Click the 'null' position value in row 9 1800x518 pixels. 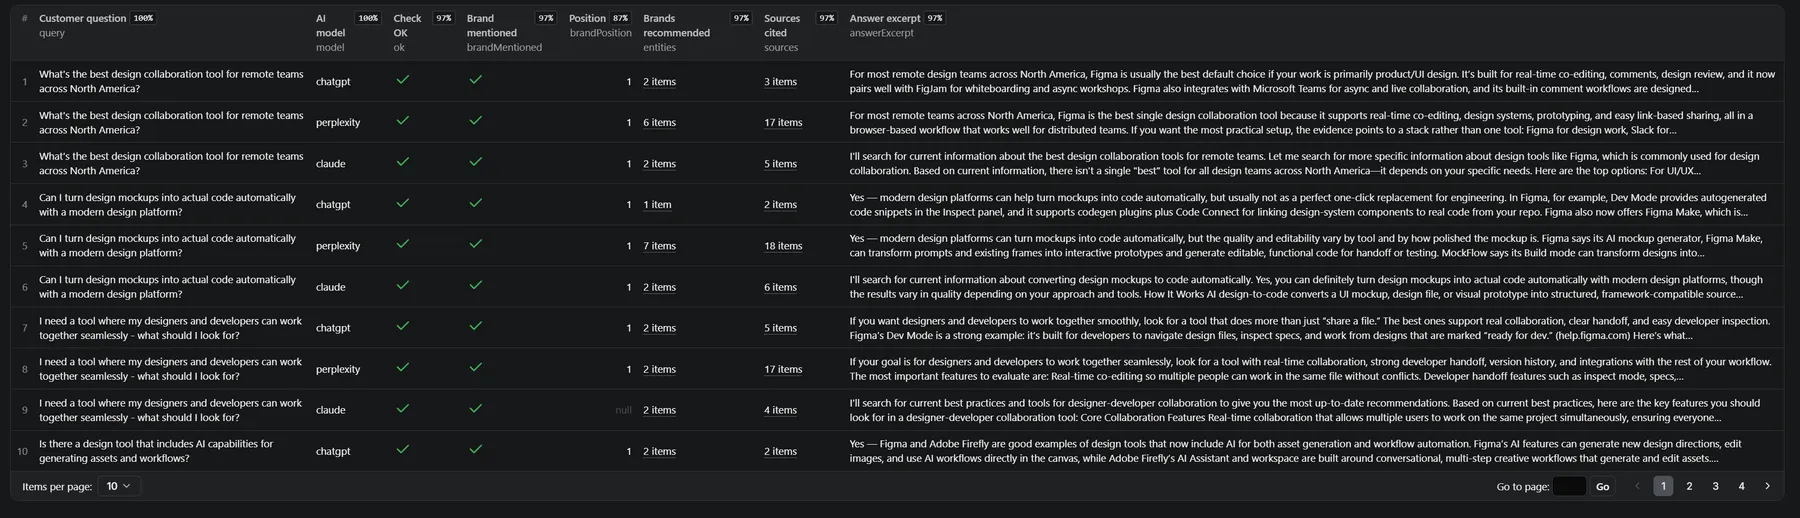(623, 410)
